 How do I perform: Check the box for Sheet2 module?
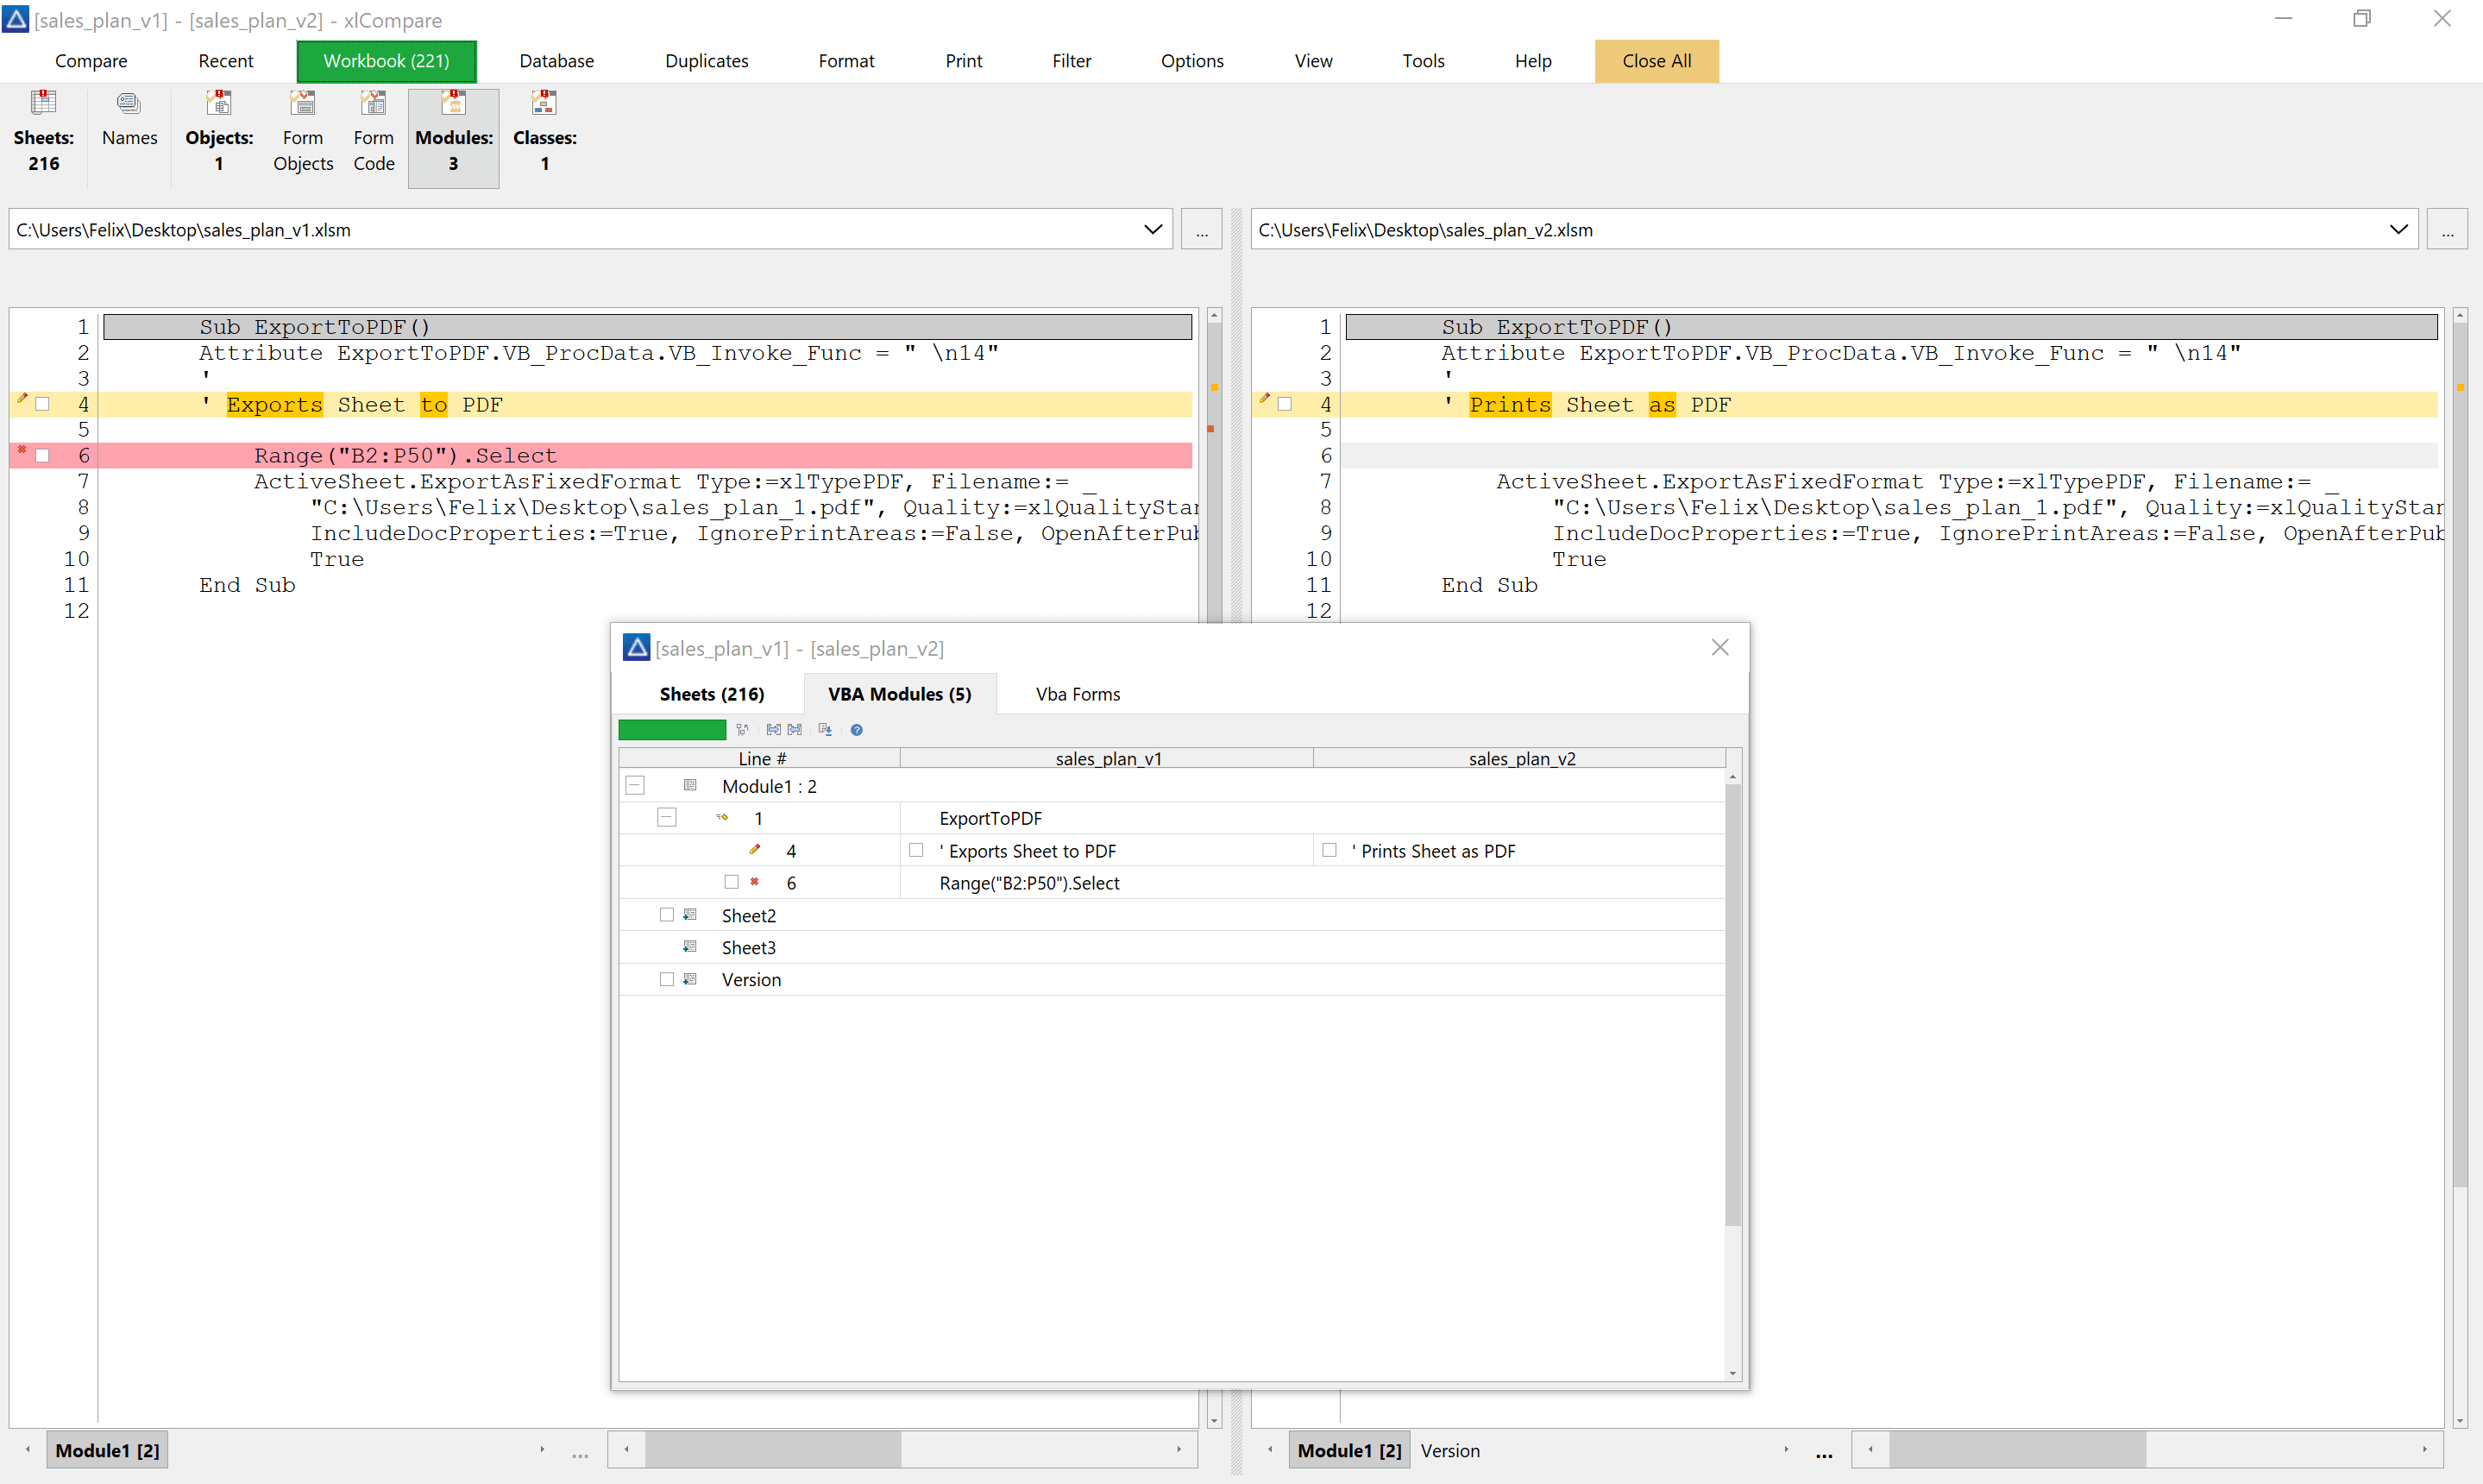tap(667, 915)
